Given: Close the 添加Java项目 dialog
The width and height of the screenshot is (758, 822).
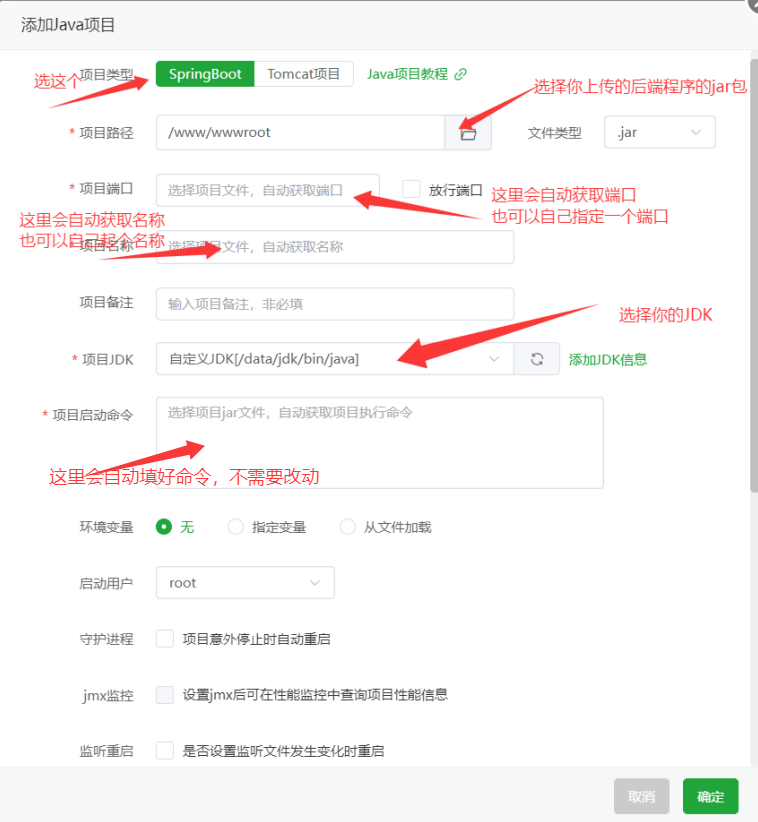Looking at the screenshot, I should pos(751,5).
